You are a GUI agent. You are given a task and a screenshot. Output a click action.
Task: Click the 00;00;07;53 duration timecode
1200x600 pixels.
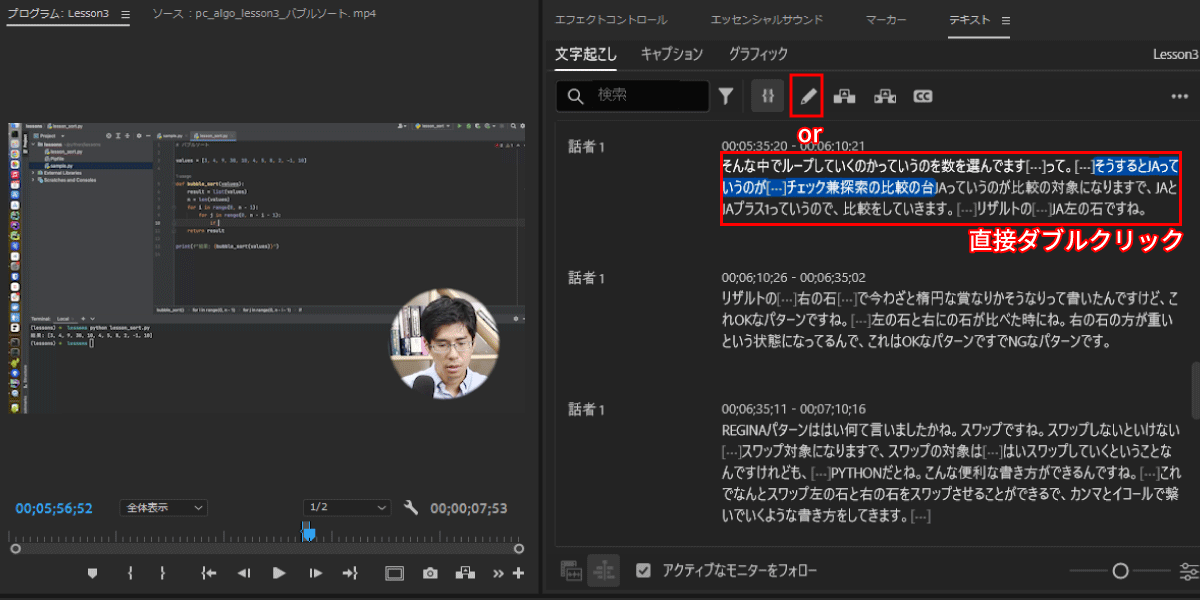click(469, 508)
